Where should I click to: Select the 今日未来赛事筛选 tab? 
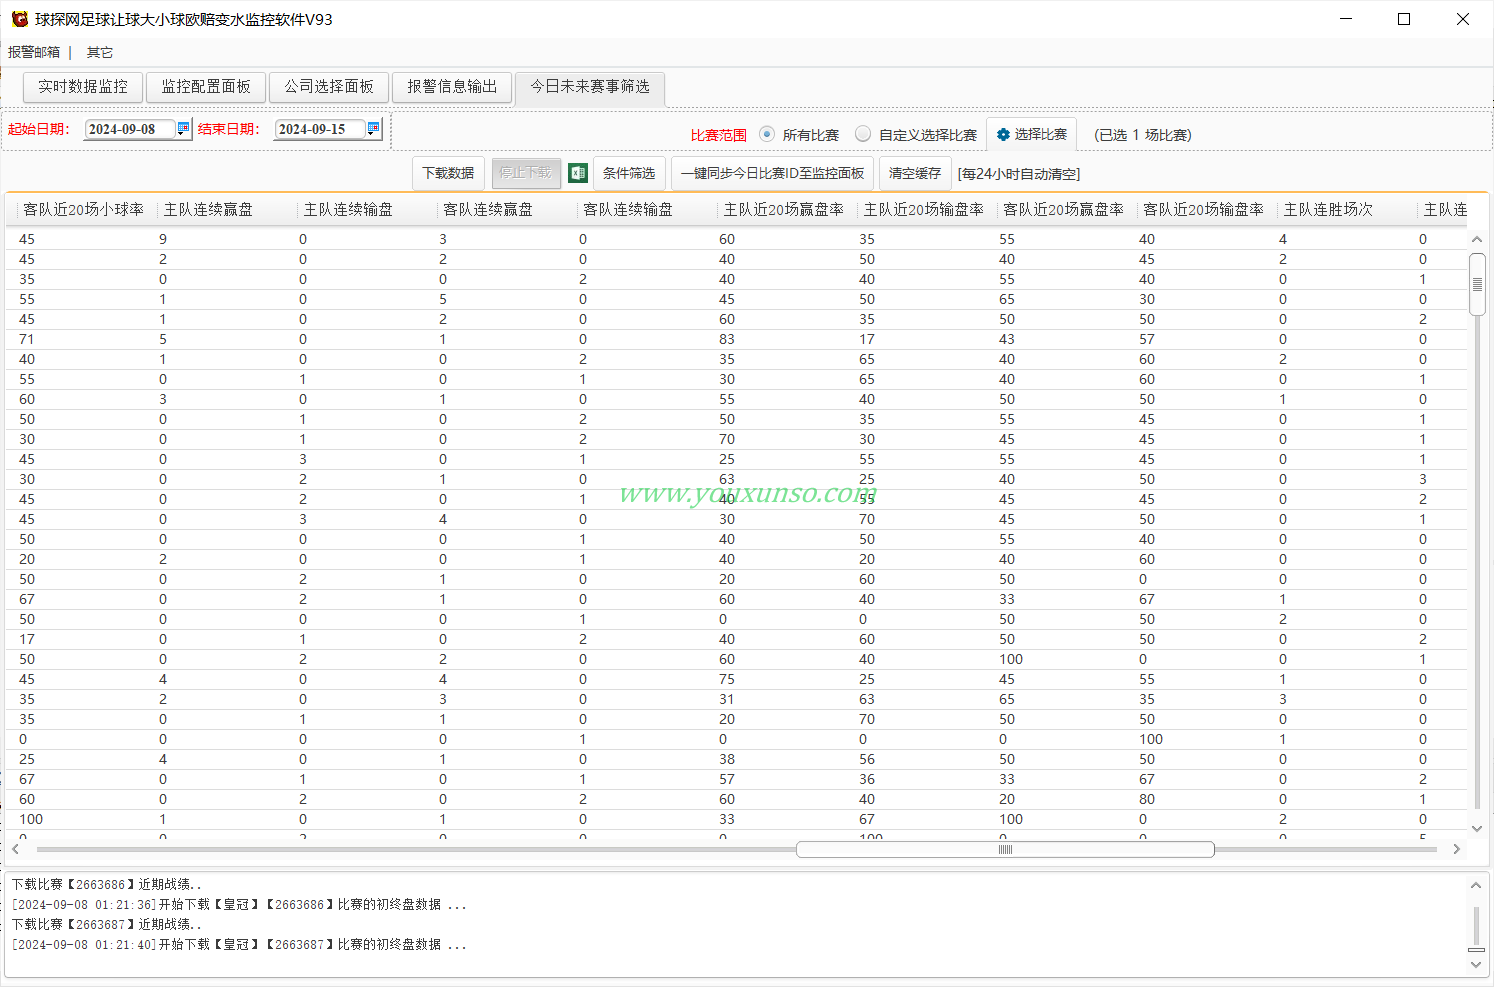[x=590, y=87]
